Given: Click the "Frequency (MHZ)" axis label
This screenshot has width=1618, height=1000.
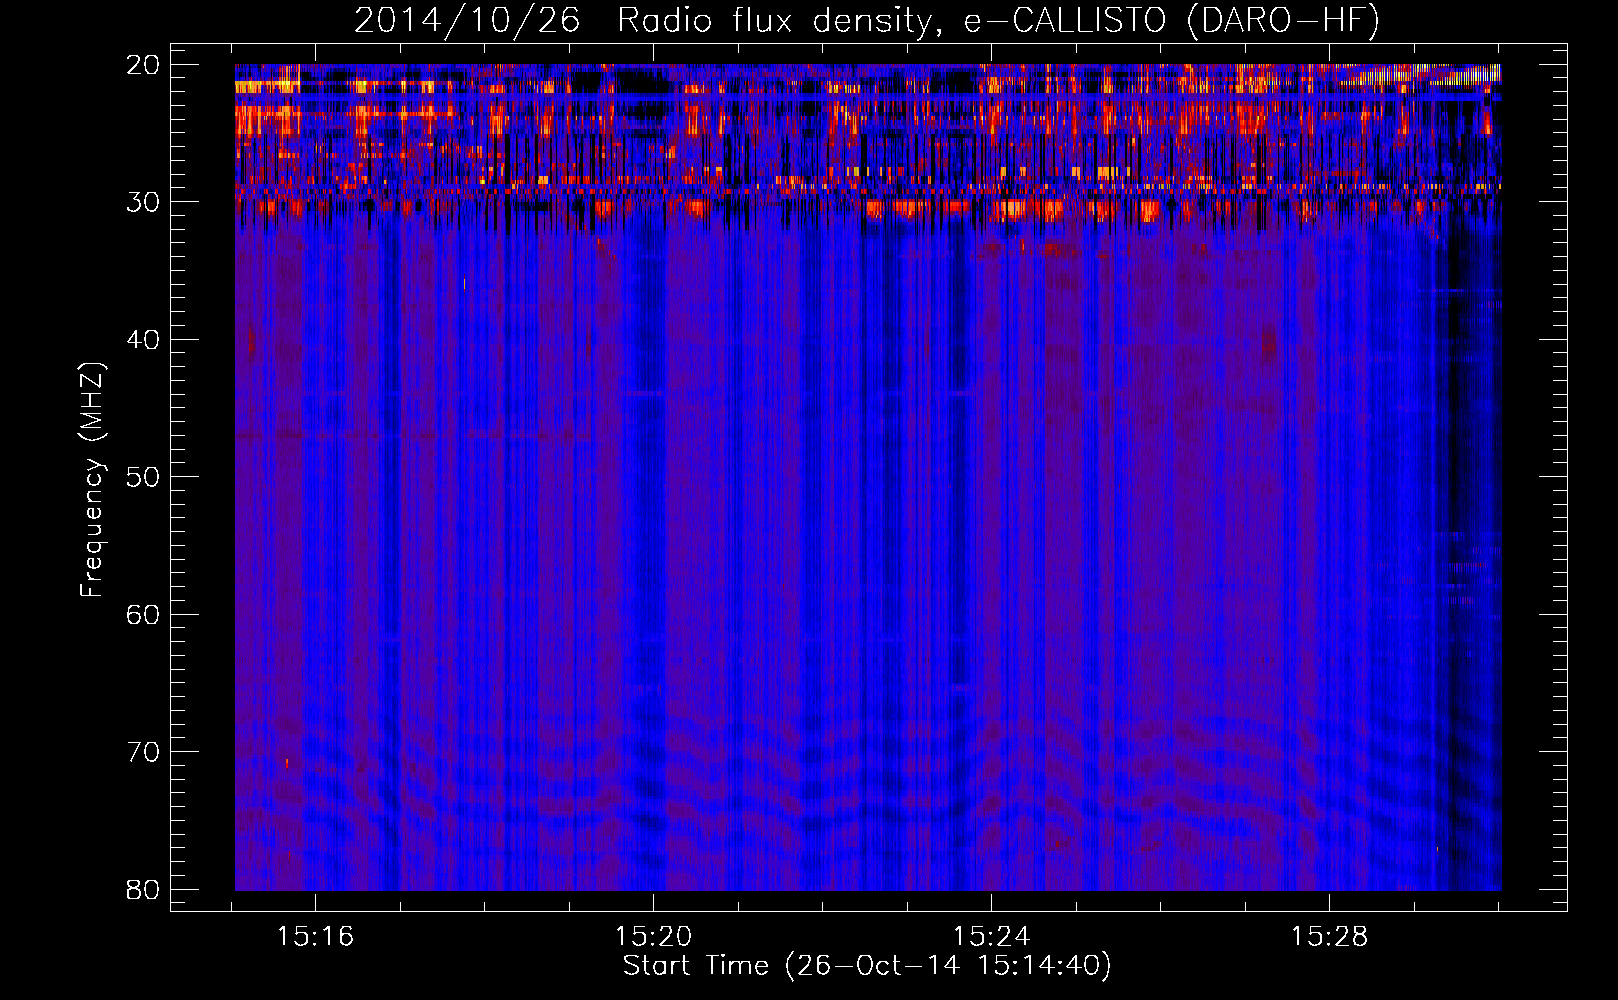Looking at the screenshot, I should [92, 480].
